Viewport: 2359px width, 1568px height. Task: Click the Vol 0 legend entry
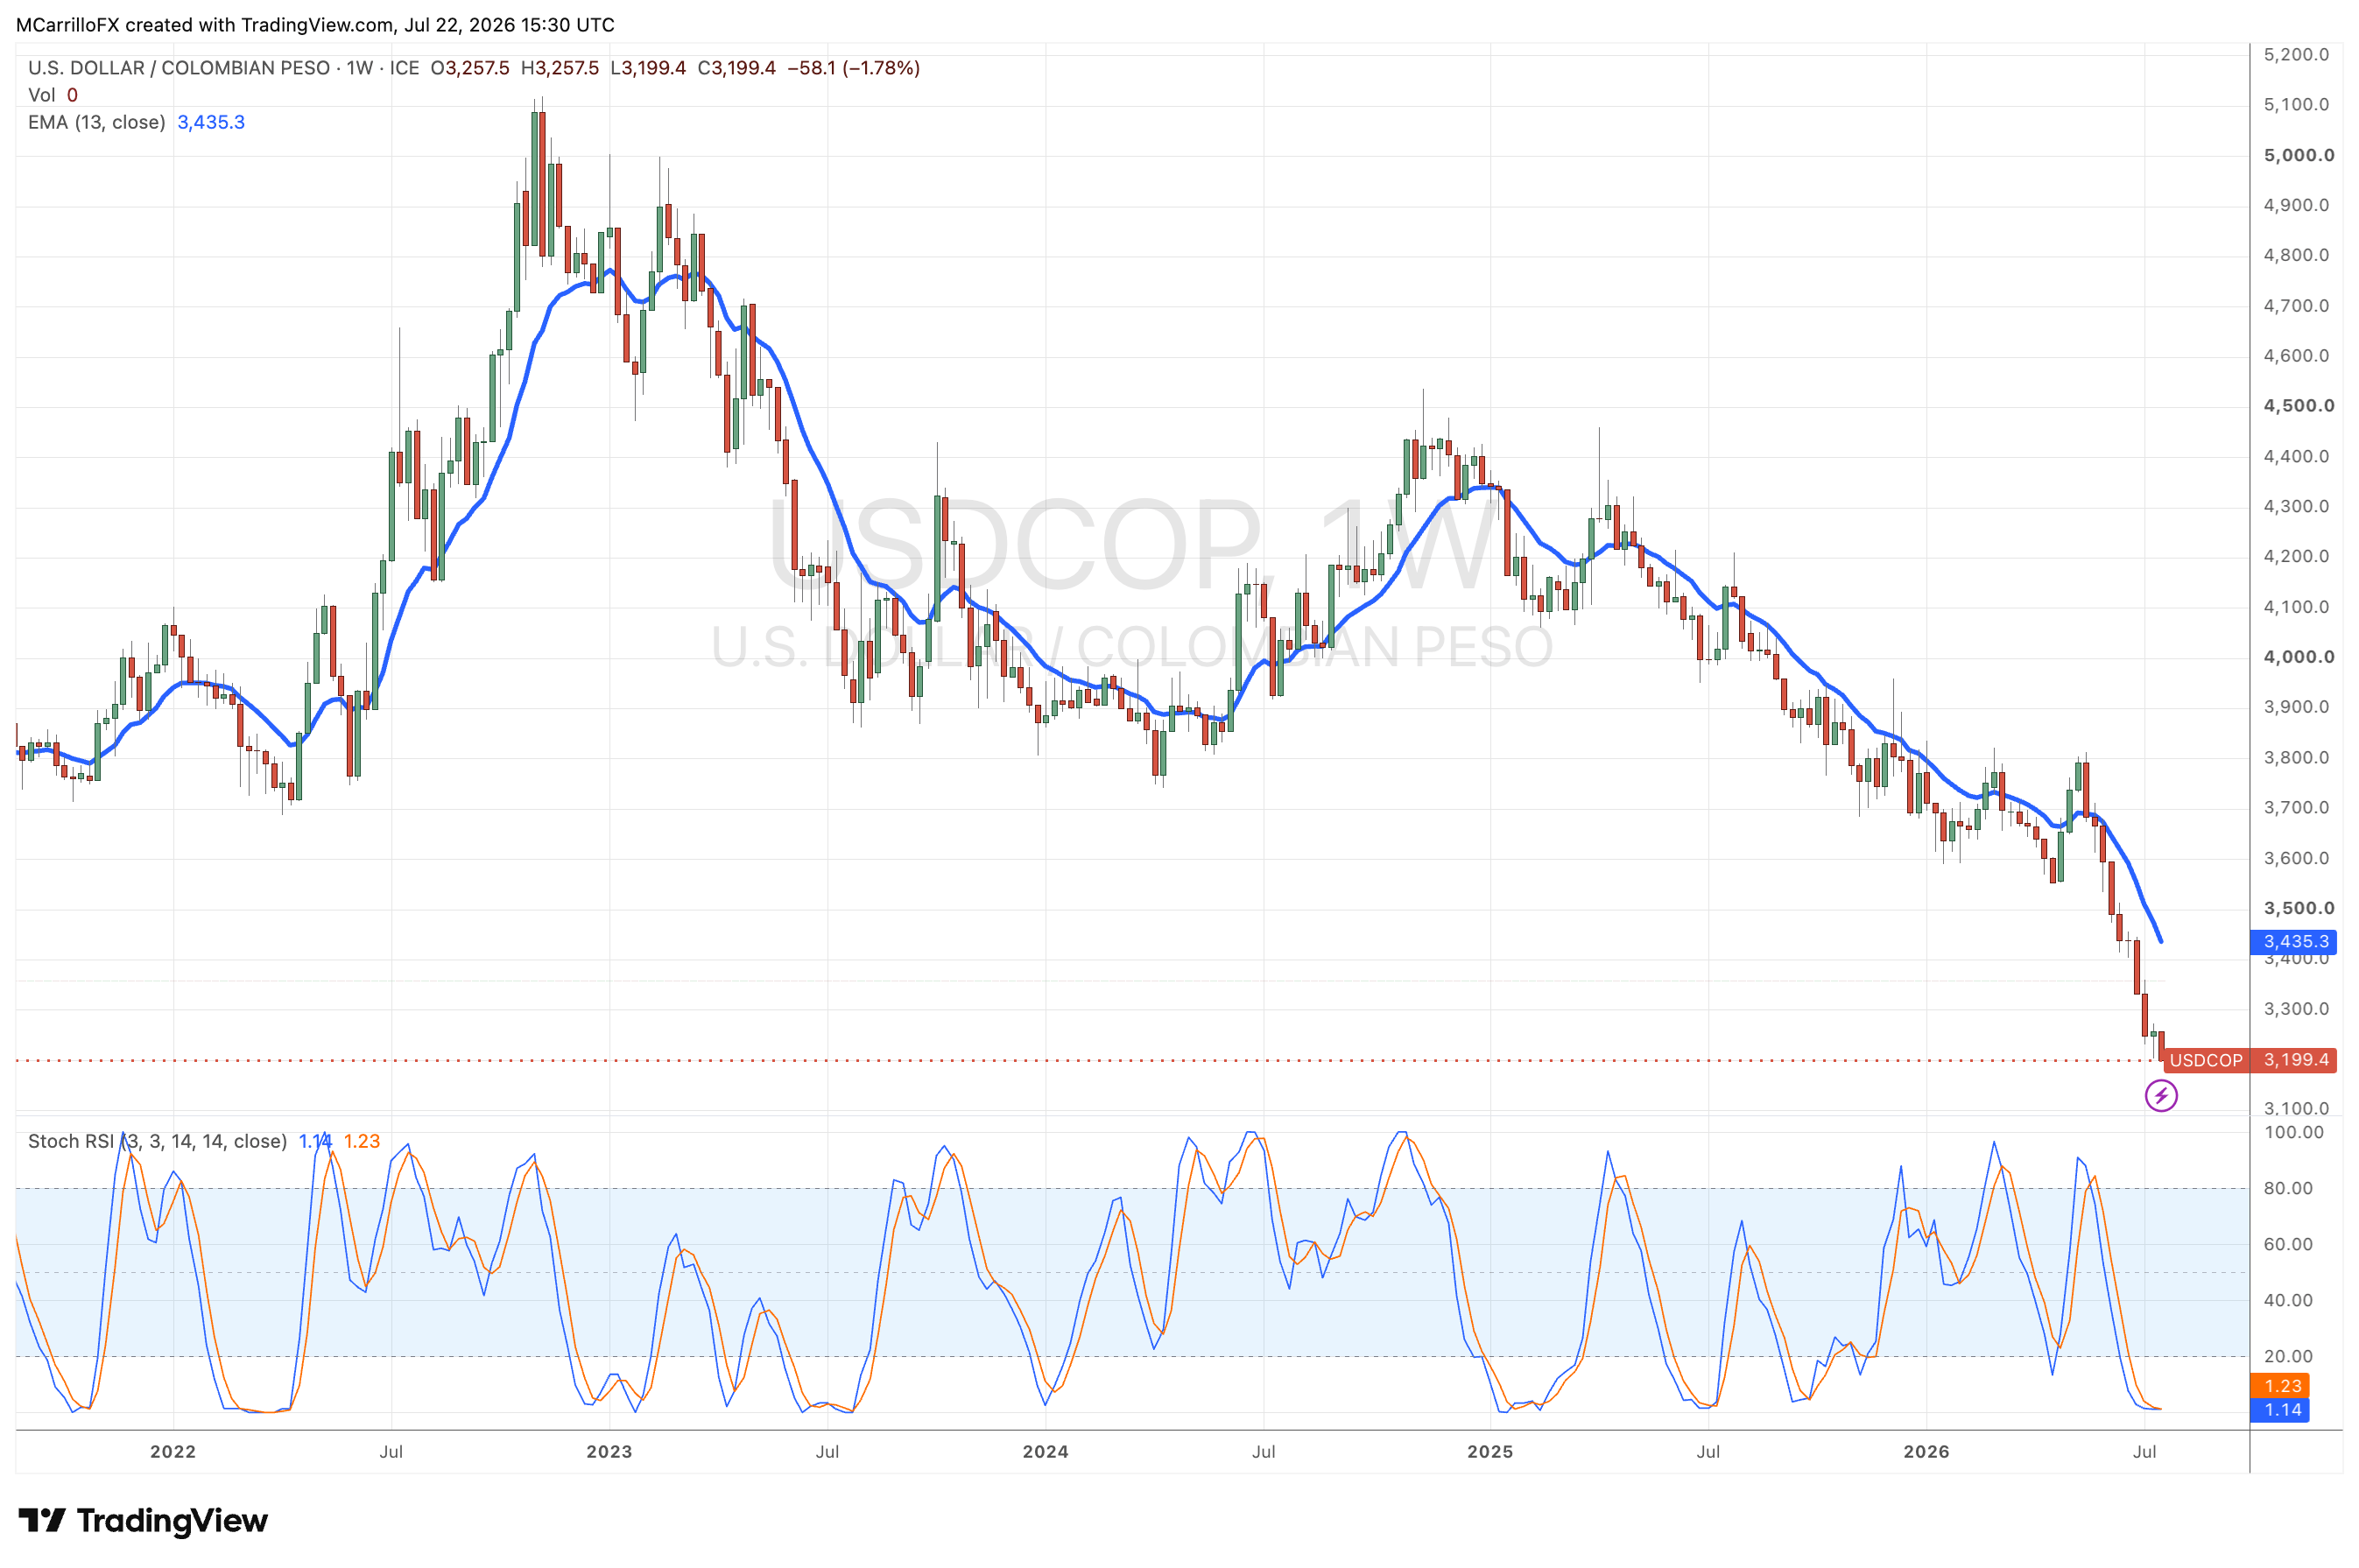[53, 95]
